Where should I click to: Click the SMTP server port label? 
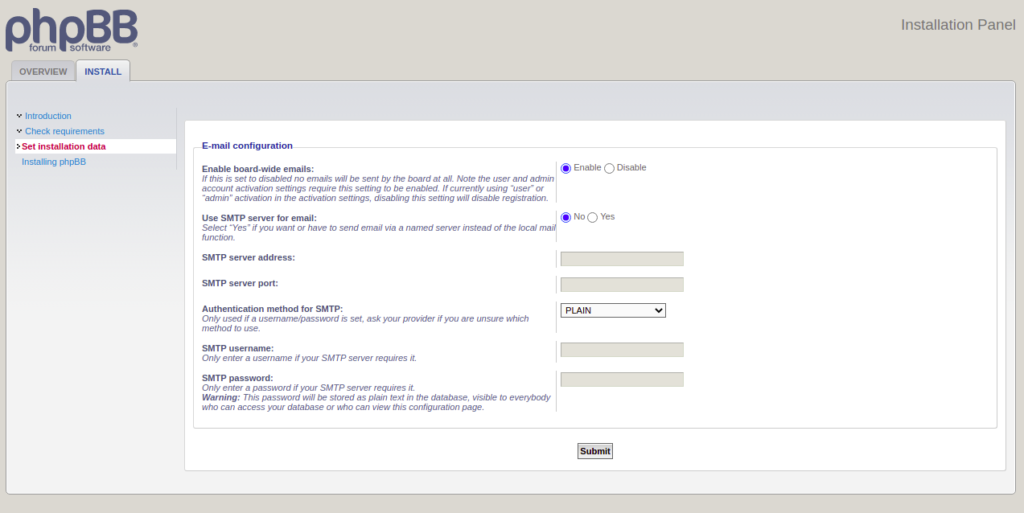240,283
